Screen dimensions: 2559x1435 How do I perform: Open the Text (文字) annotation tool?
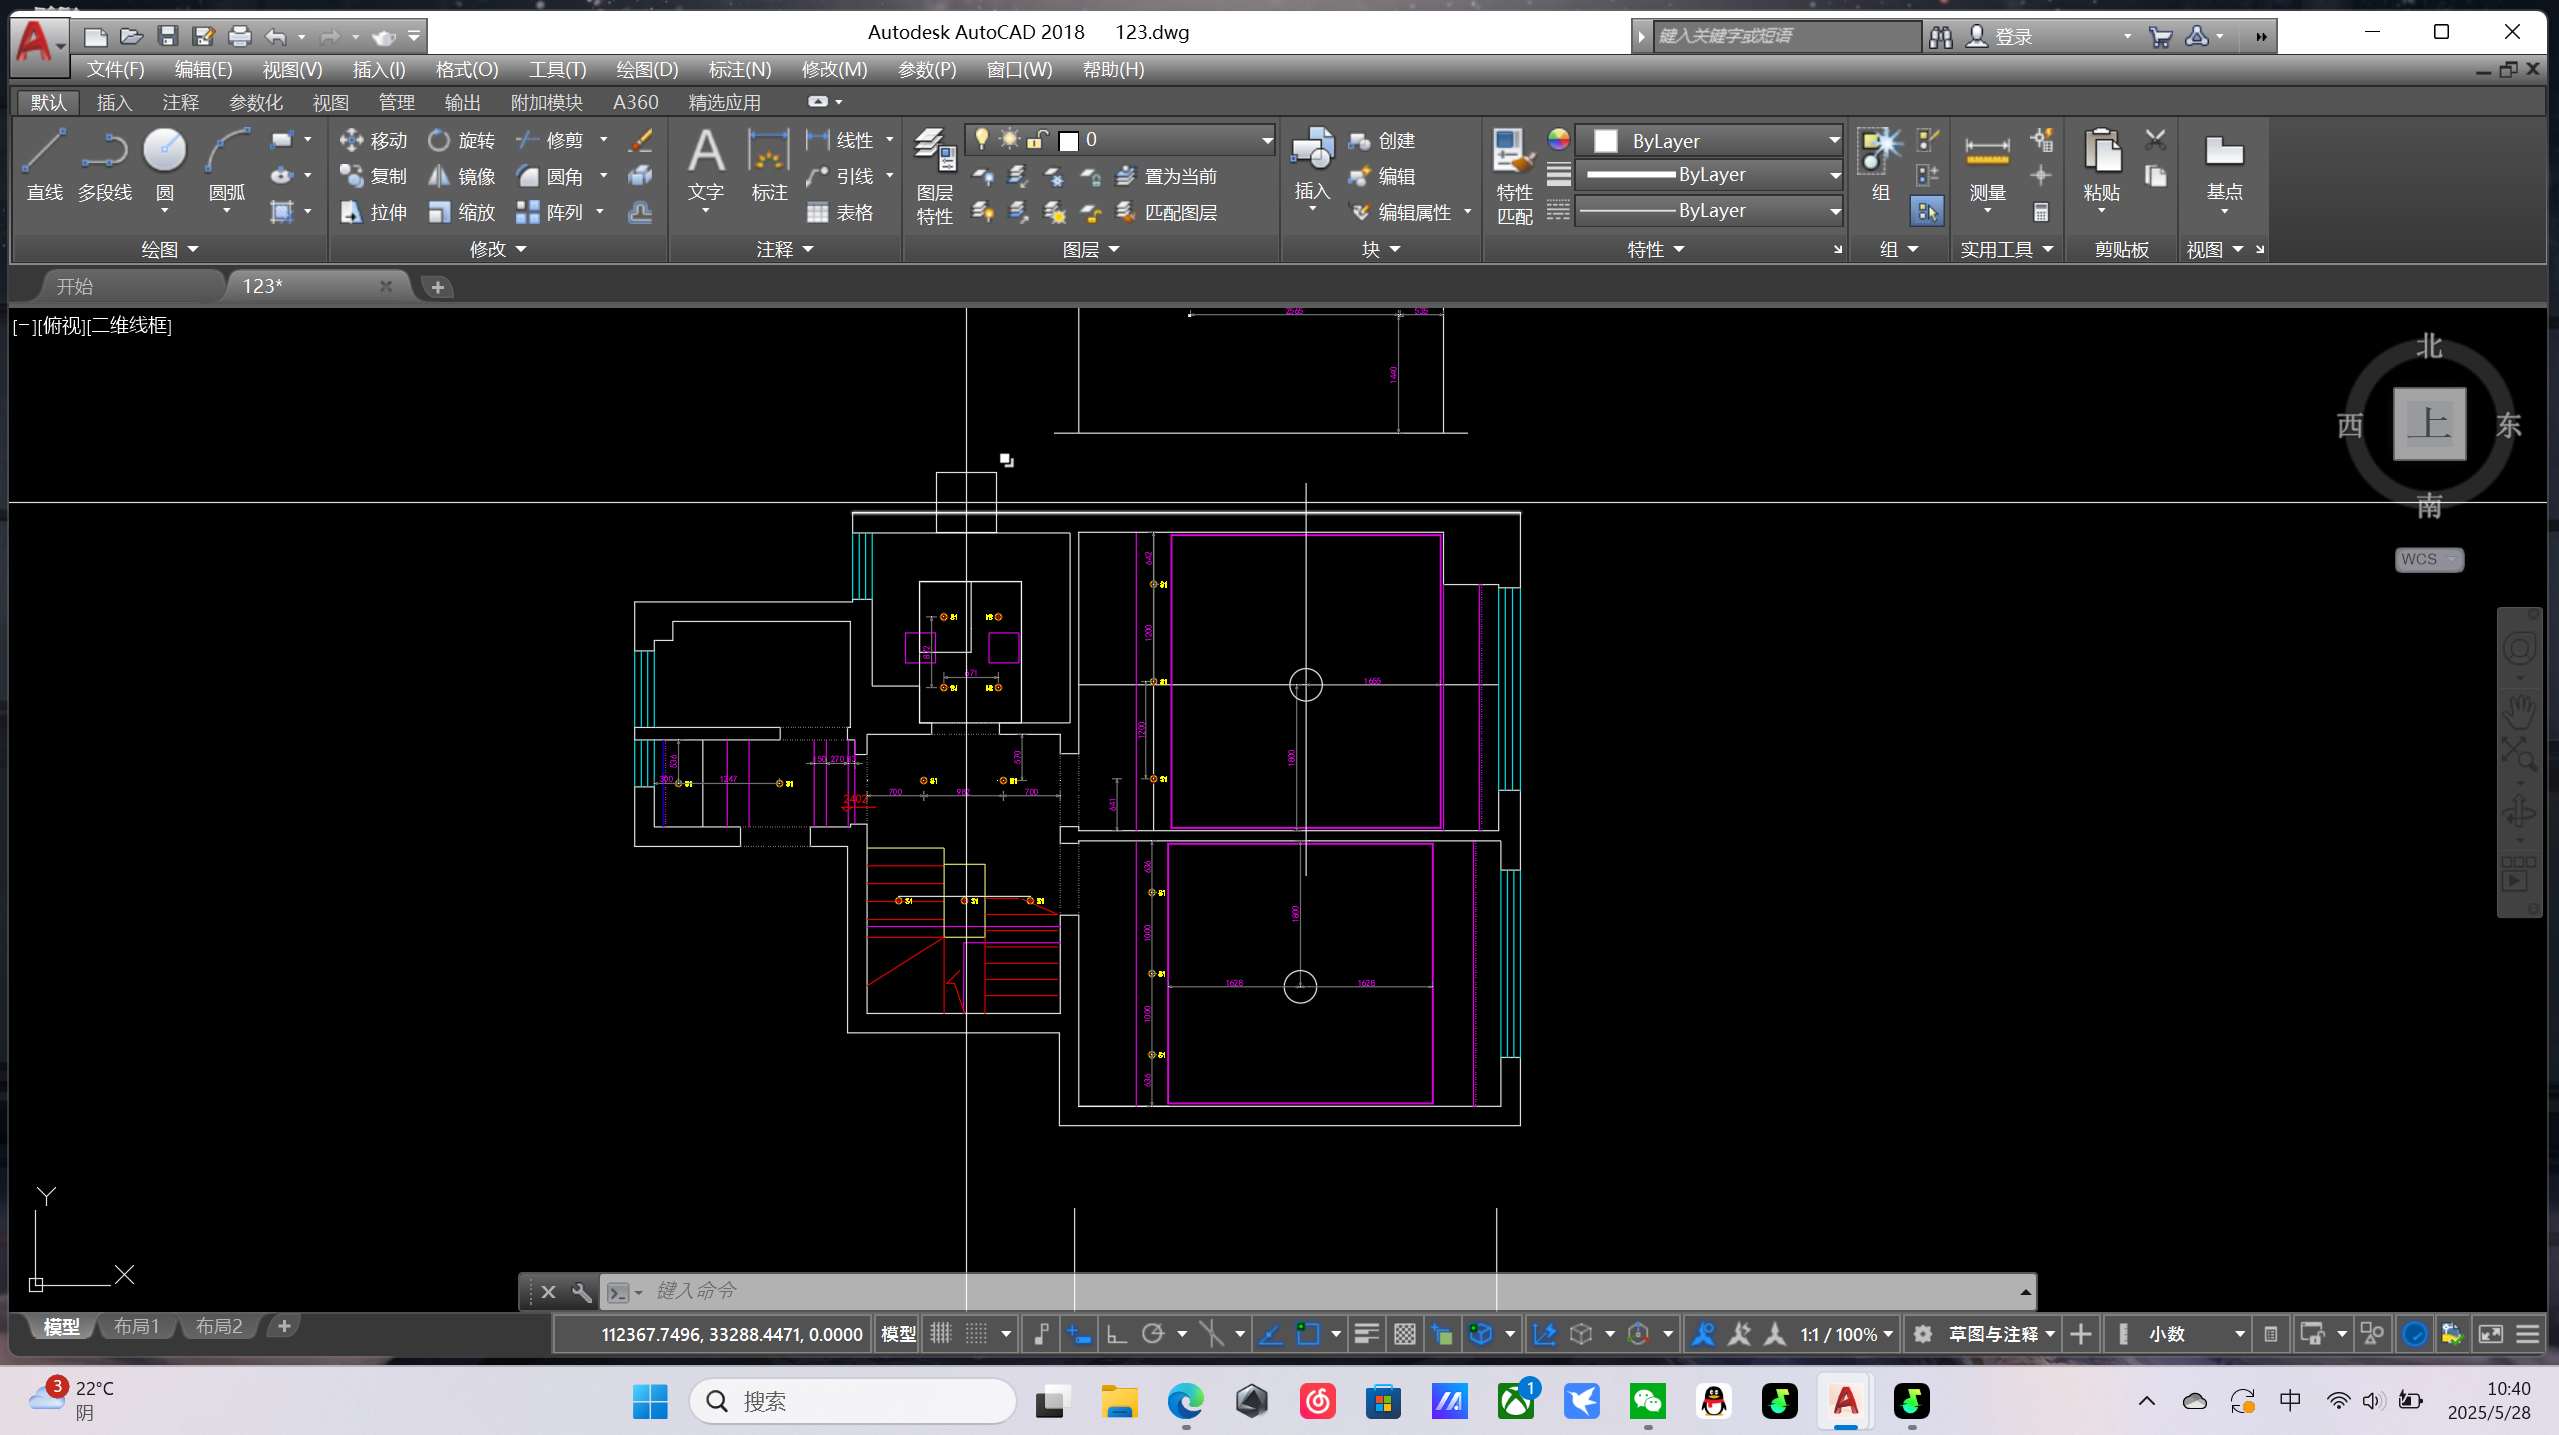706,153
